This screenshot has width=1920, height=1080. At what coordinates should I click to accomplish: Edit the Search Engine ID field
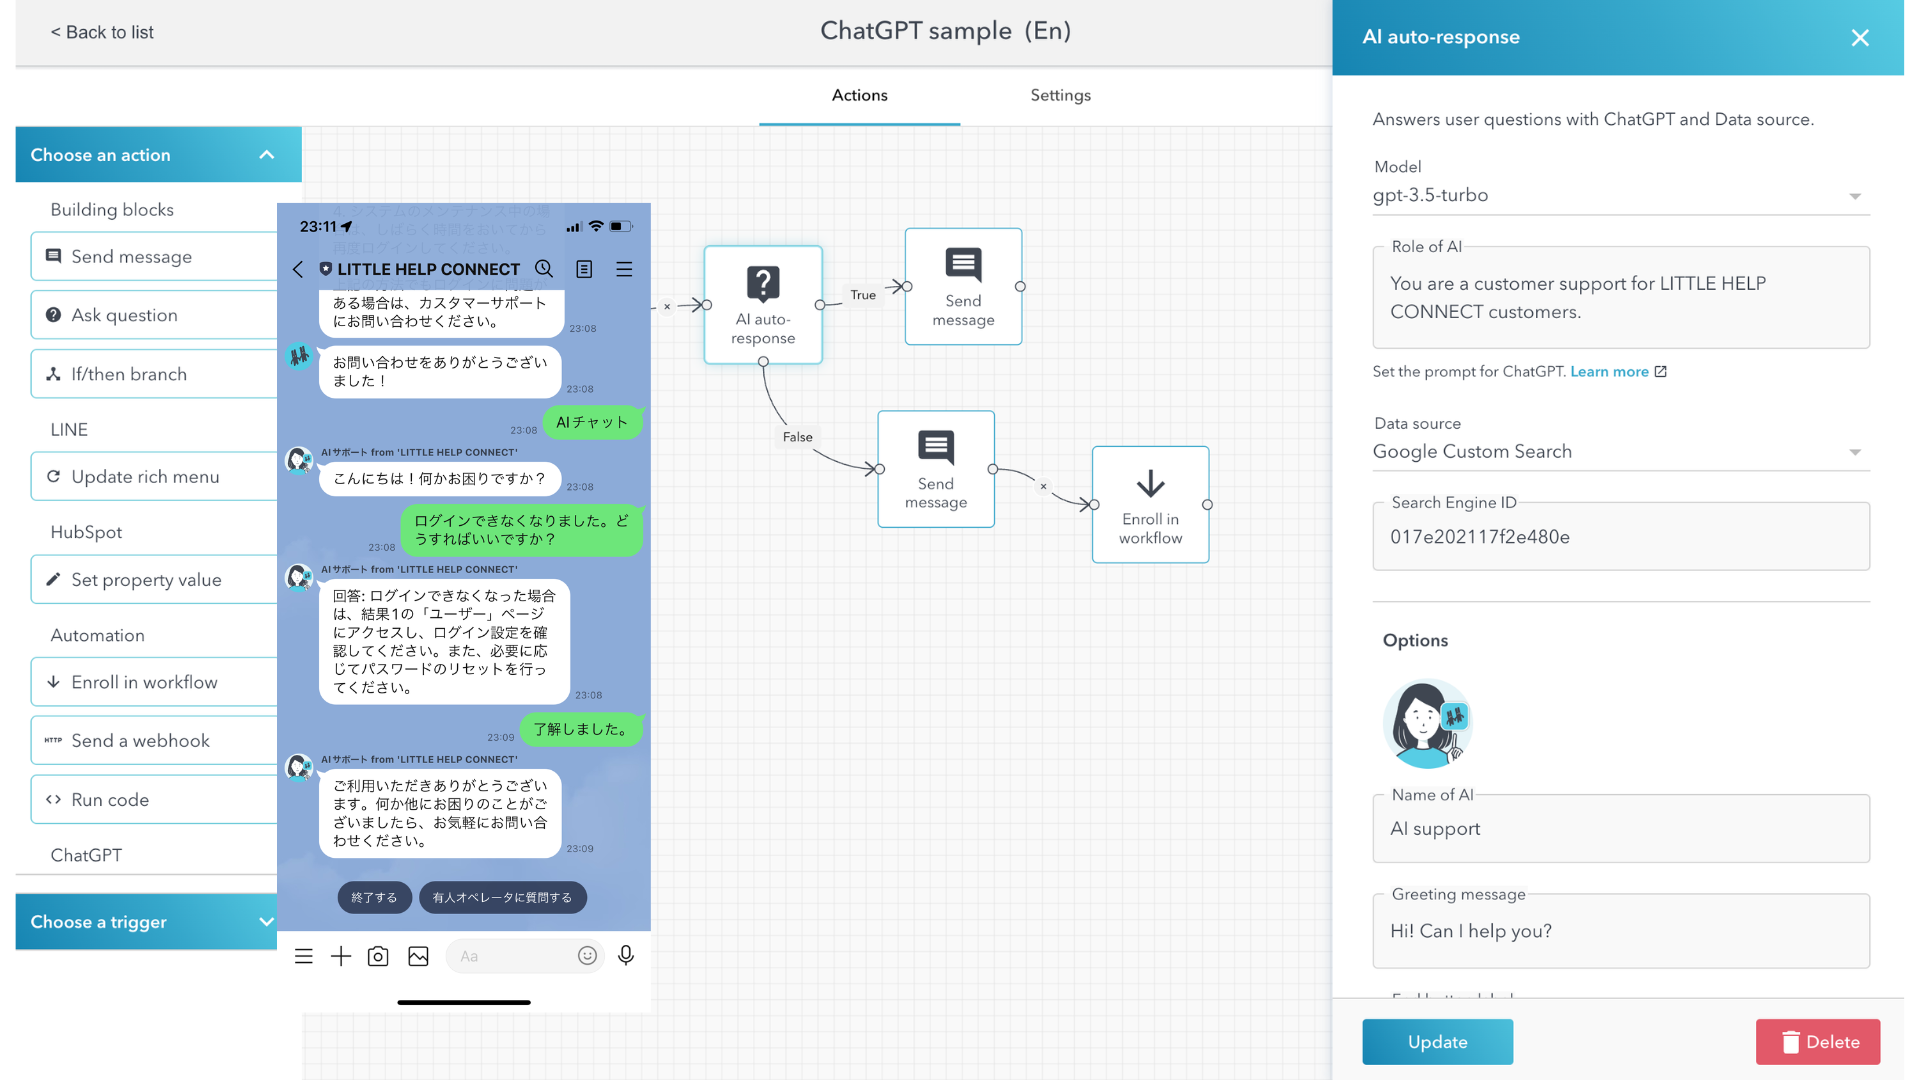click(x=1621, y=537)
